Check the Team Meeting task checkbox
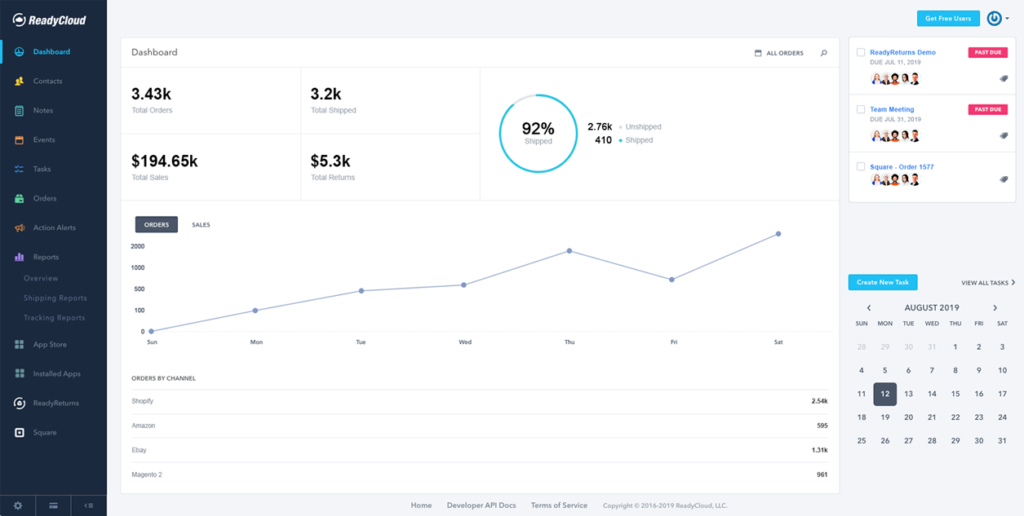This screenshot has height=516, width=1024. click(x=860, y=109)
